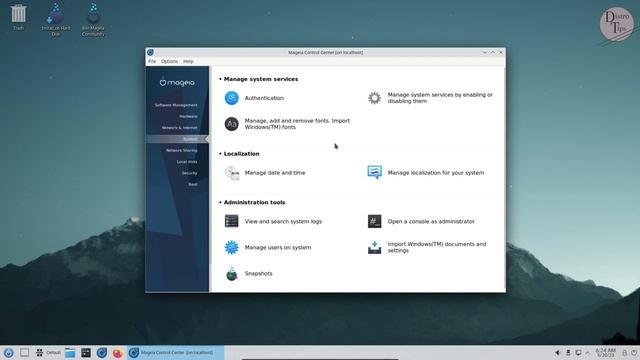This screenshot has width=640, height=360.
Task: Open the file manager from the taskbar
Action: click(70, 353)
